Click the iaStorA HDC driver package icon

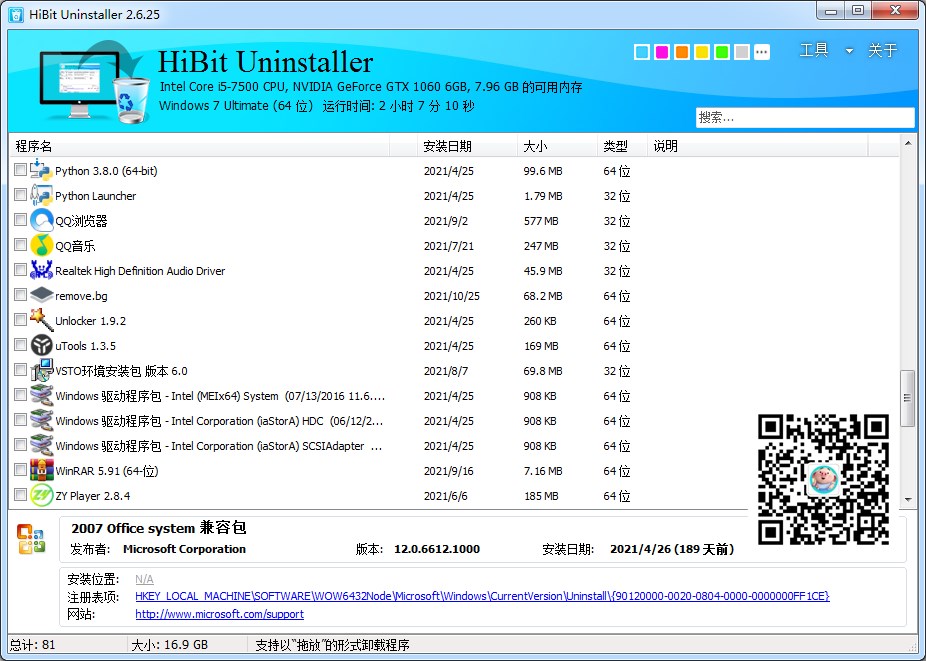[41, 421]
